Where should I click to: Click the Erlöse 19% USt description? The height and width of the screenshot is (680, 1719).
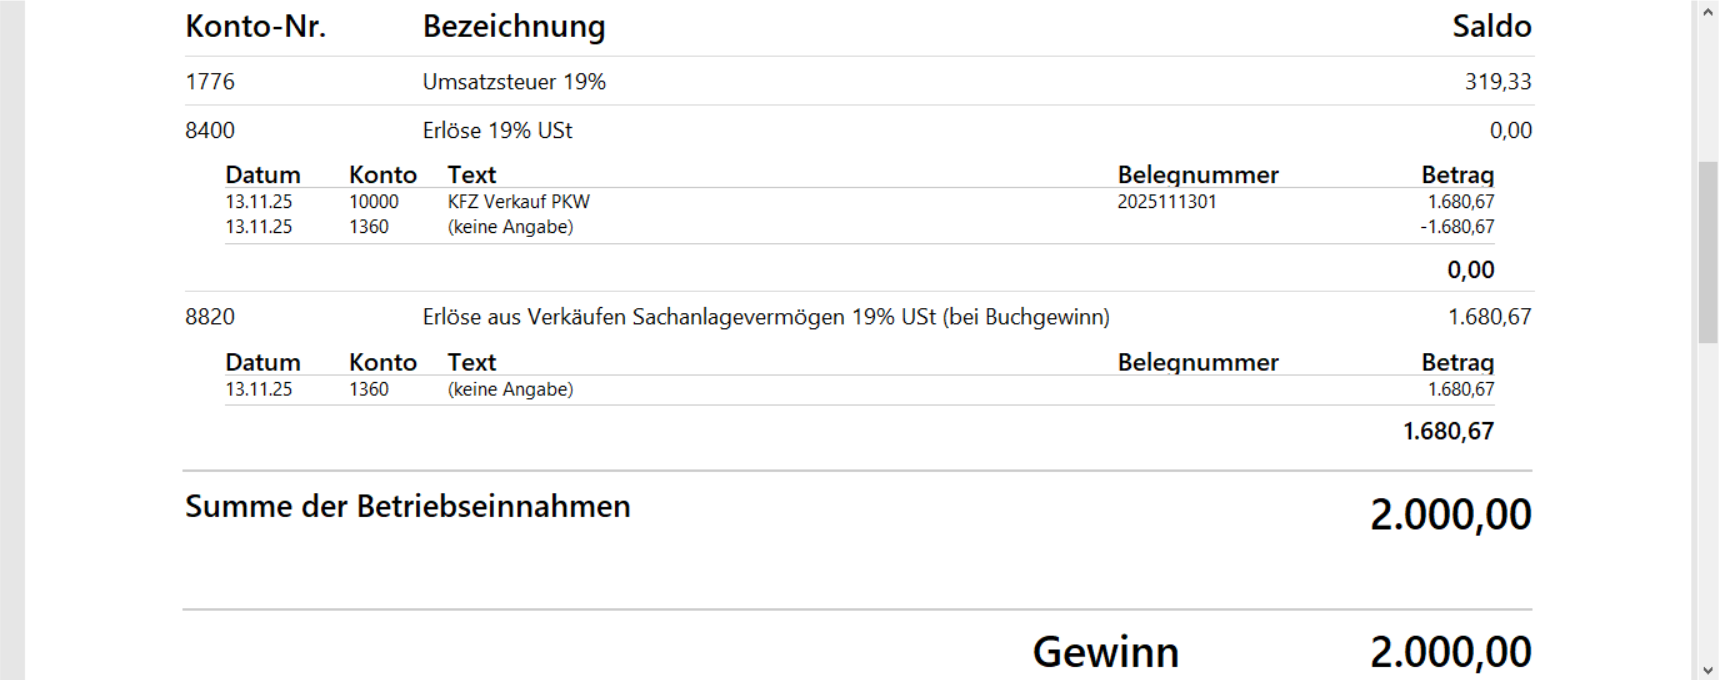[x=497, y=131]
